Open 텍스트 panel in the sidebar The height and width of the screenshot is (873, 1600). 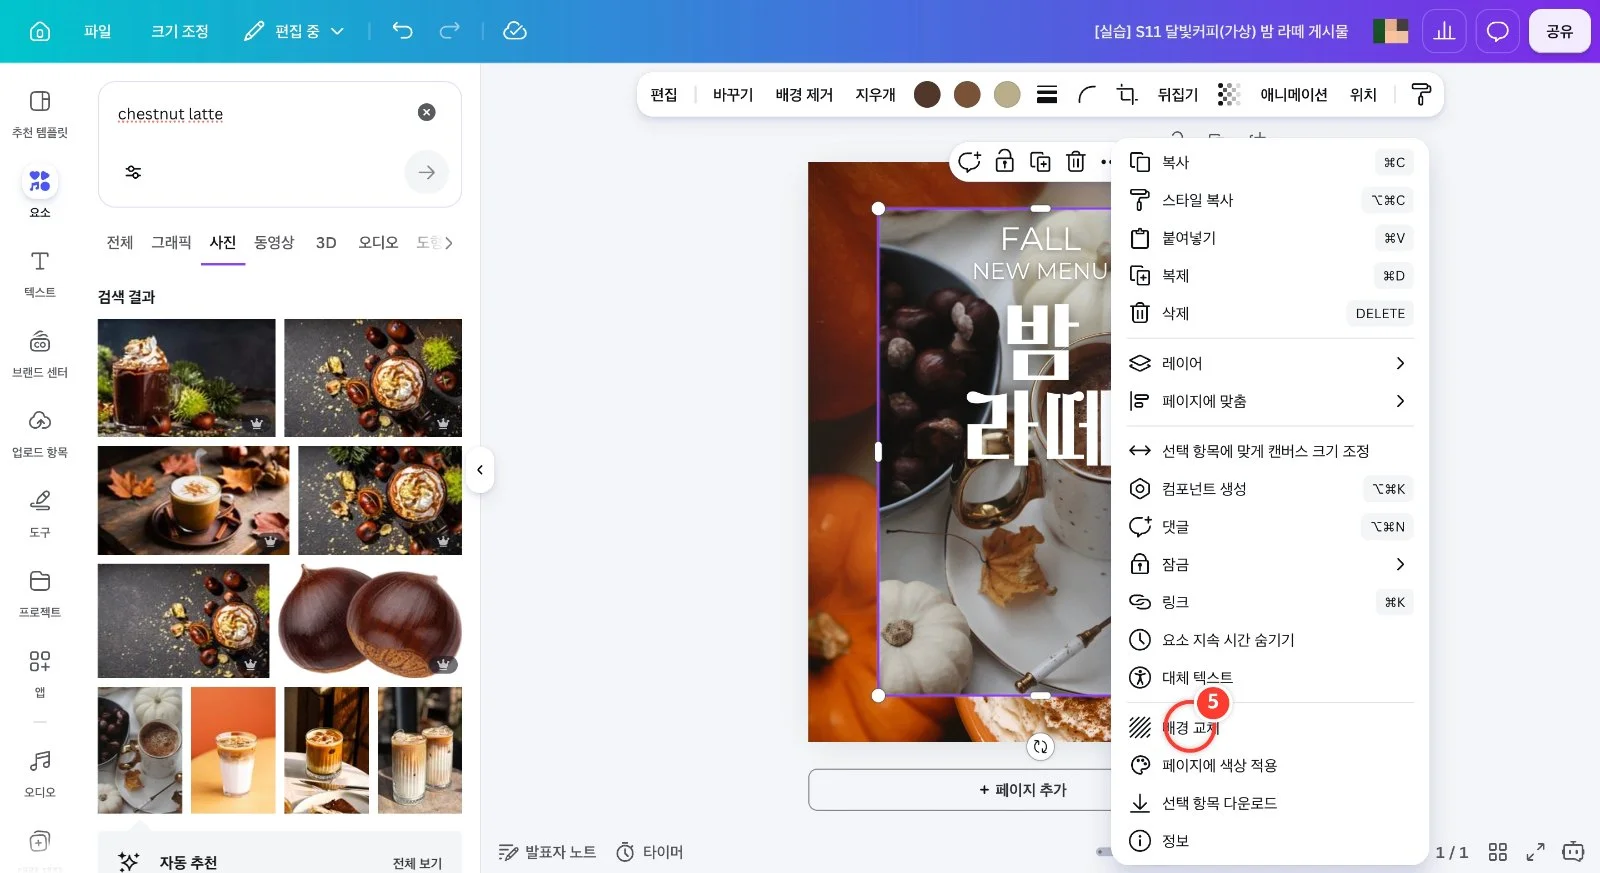40,272
